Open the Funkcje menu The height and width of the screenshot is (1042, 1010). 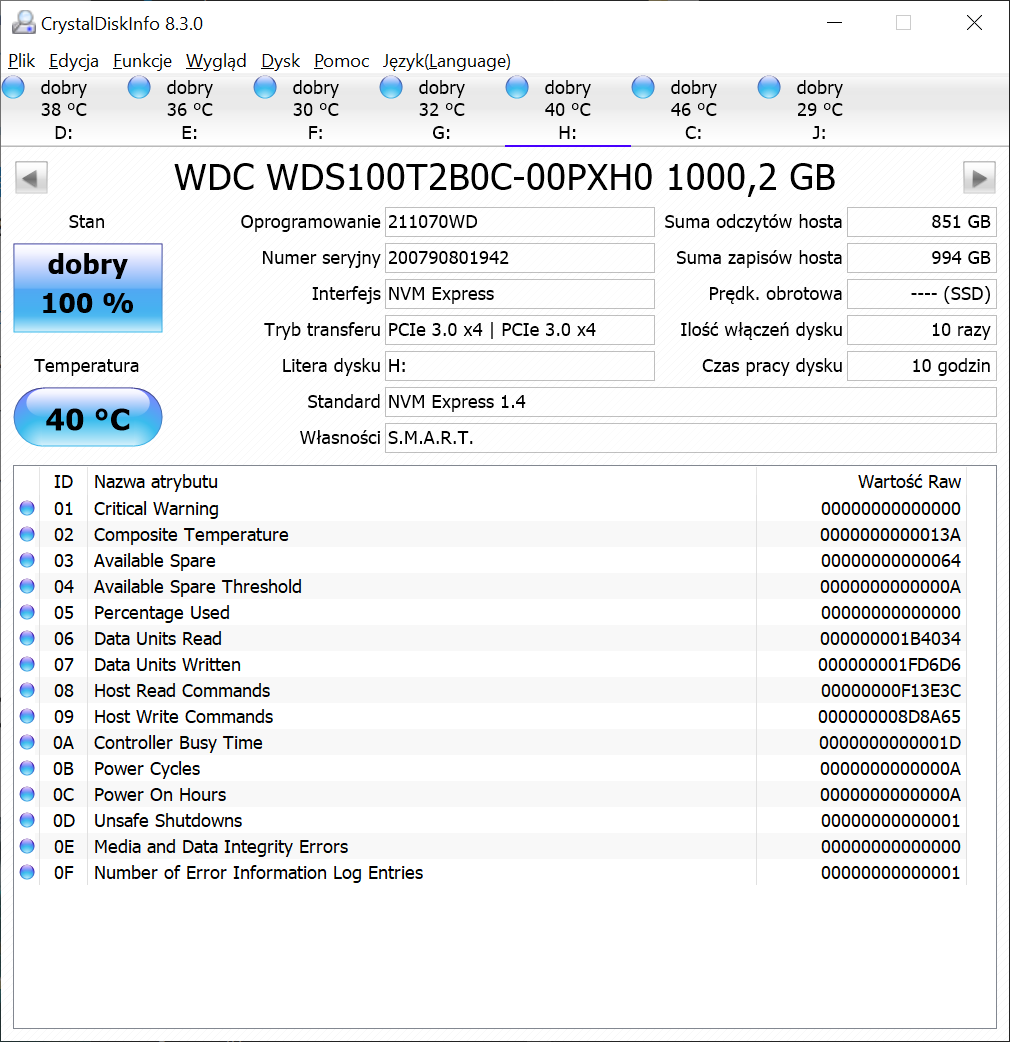pos(142,61)
